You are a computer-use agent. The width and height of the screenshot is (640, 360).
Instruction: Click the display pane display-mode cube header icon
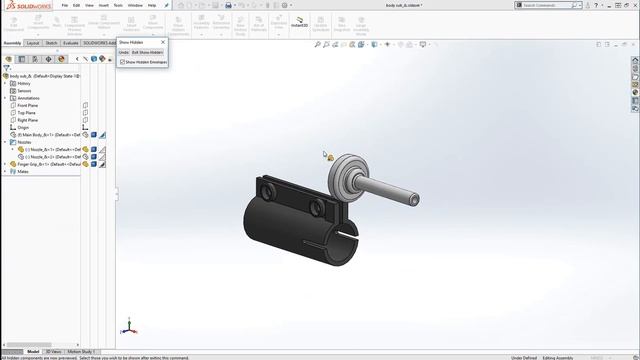[x=94, y=59]
